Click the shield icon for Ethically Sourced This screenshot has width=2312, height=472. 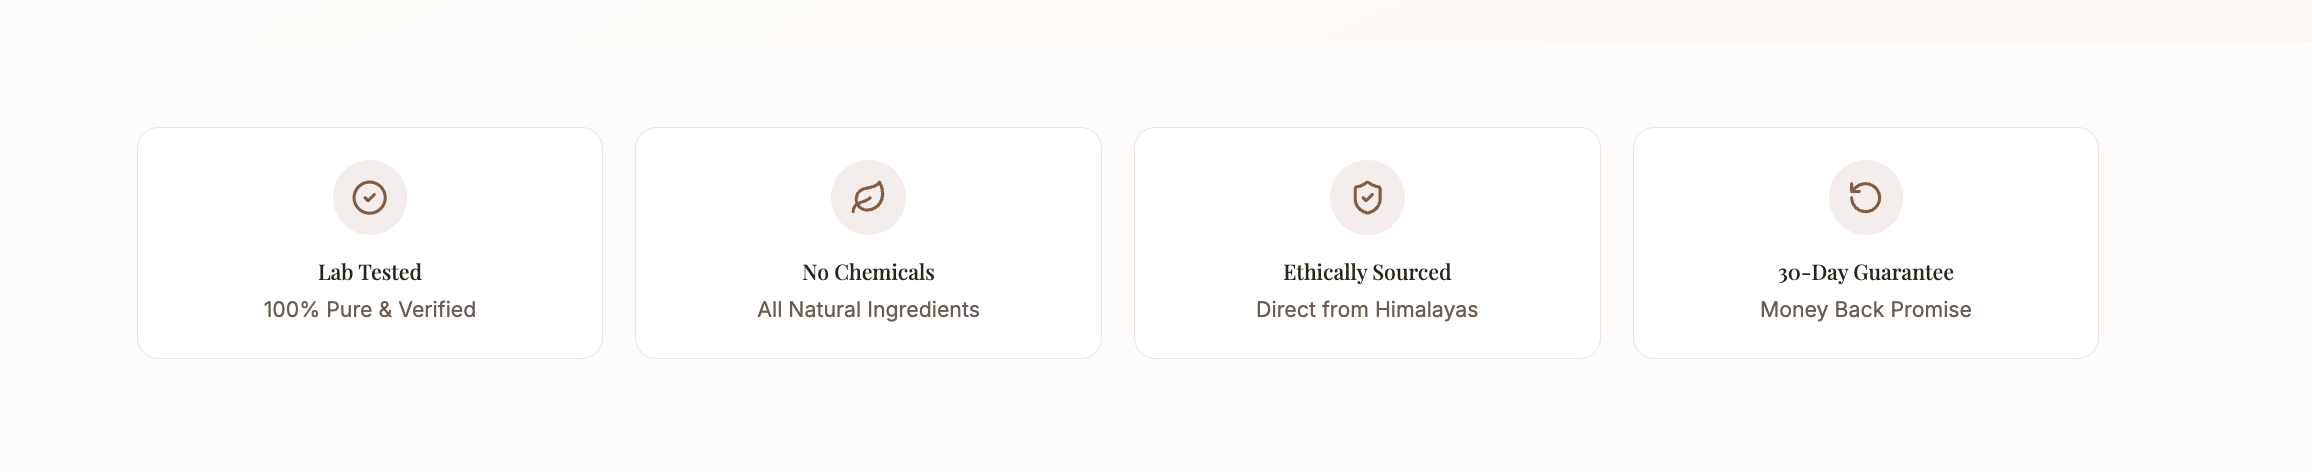1367,198
